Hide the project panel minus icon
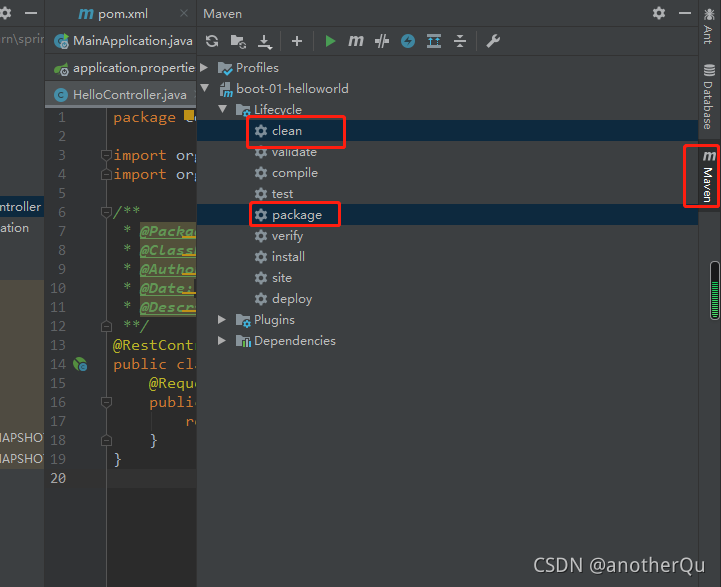The height and width of the screenshot is (587, 721). (31, 13)
